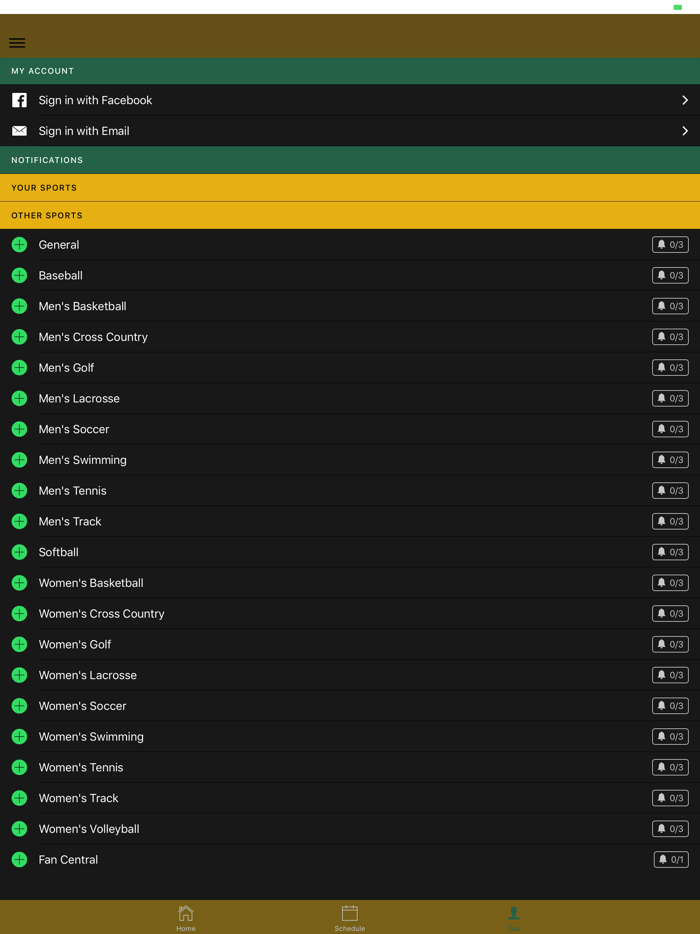Sign in with Facebook

(350, 100)
